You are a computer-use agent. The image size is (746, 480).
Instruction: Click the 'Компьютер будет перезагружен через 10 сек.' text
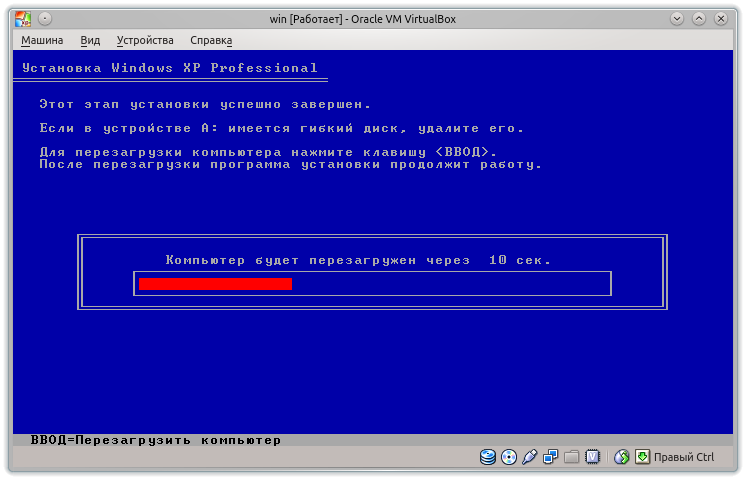point(358,260)
